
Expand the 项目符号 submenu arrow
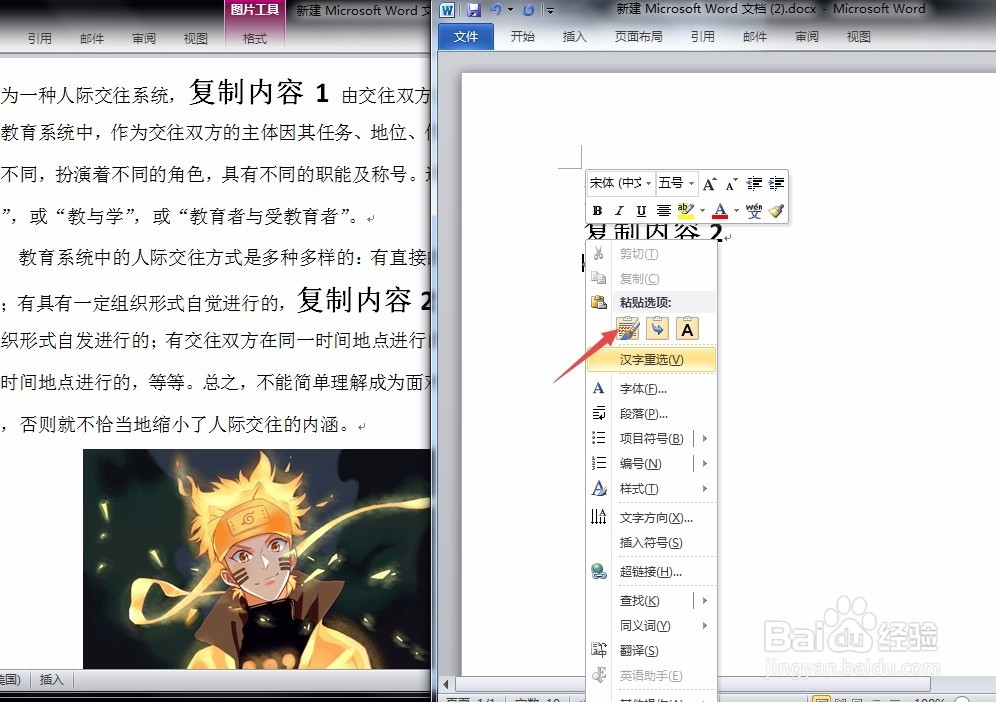pos(704,439)
